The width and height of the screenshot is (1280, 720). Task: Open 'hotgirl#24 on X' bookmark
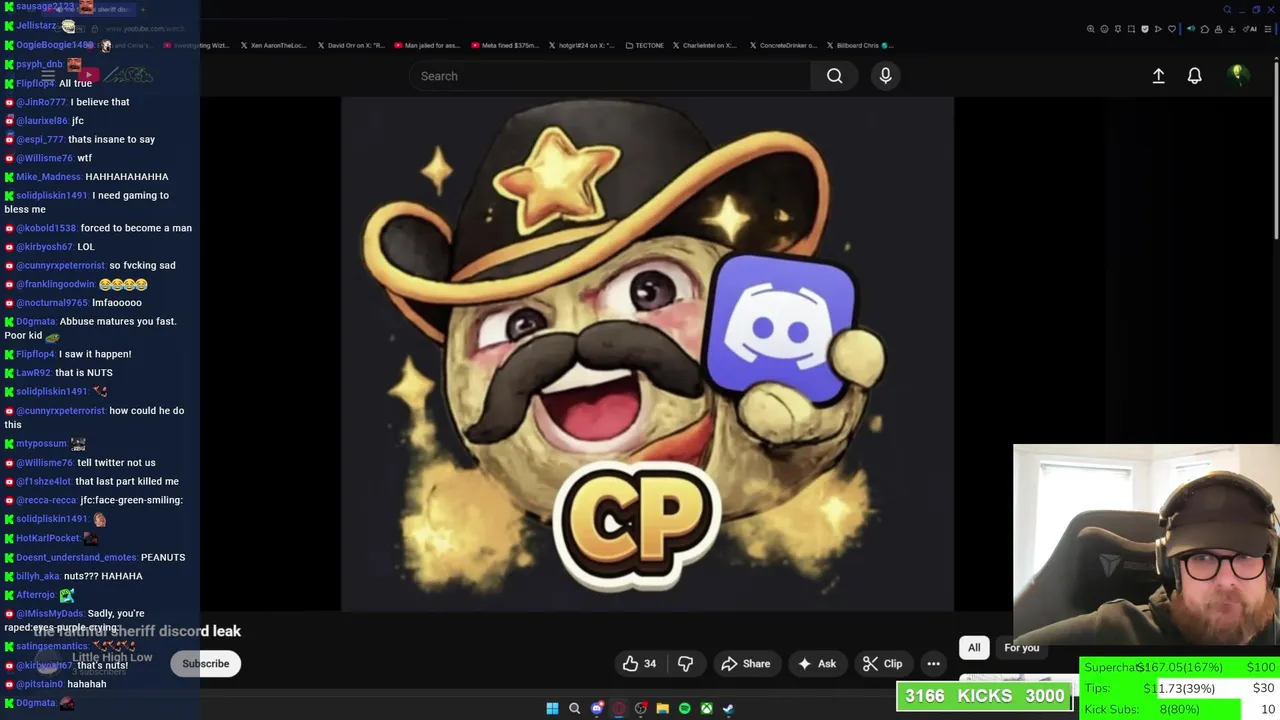(581, 45)
